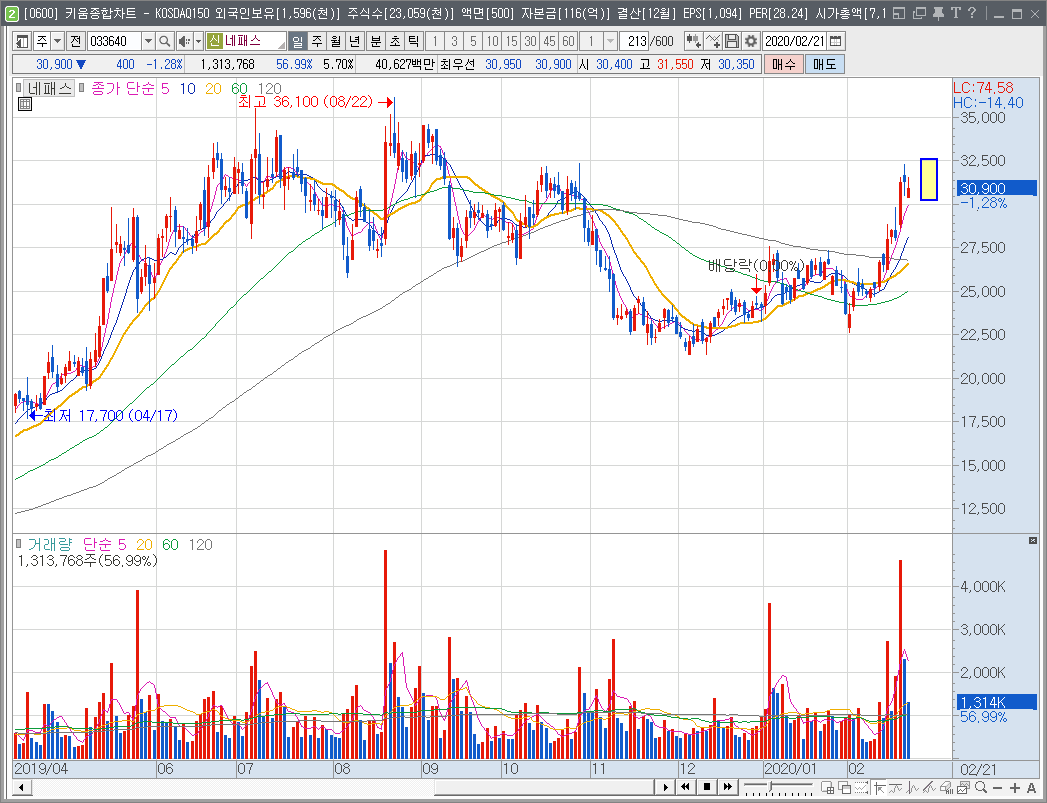
Task: Open the data grid table icon on chart
Action: tap(25, 104)
